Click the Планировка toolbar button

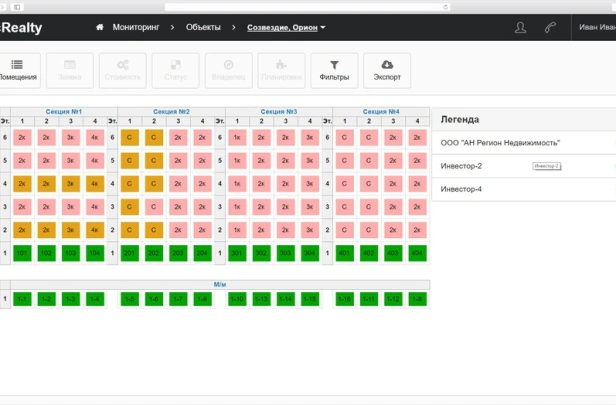[281, 71]
